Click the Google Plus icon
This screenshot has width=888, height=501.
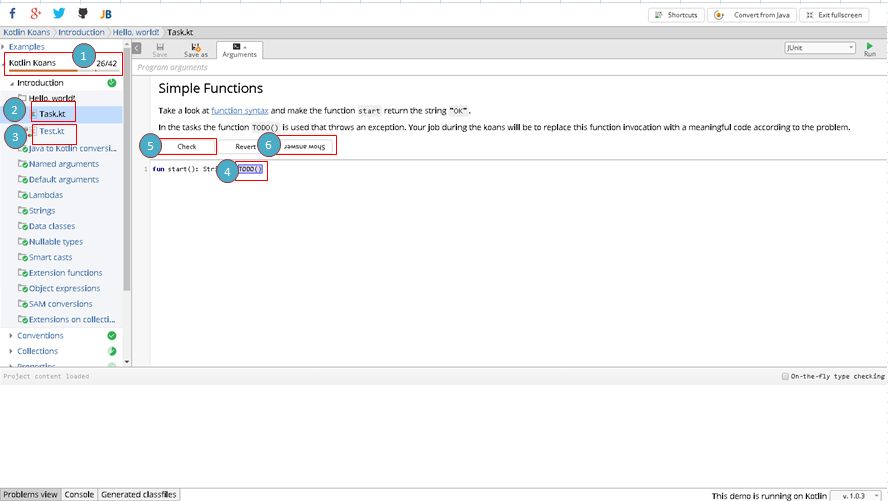(36, 14)
